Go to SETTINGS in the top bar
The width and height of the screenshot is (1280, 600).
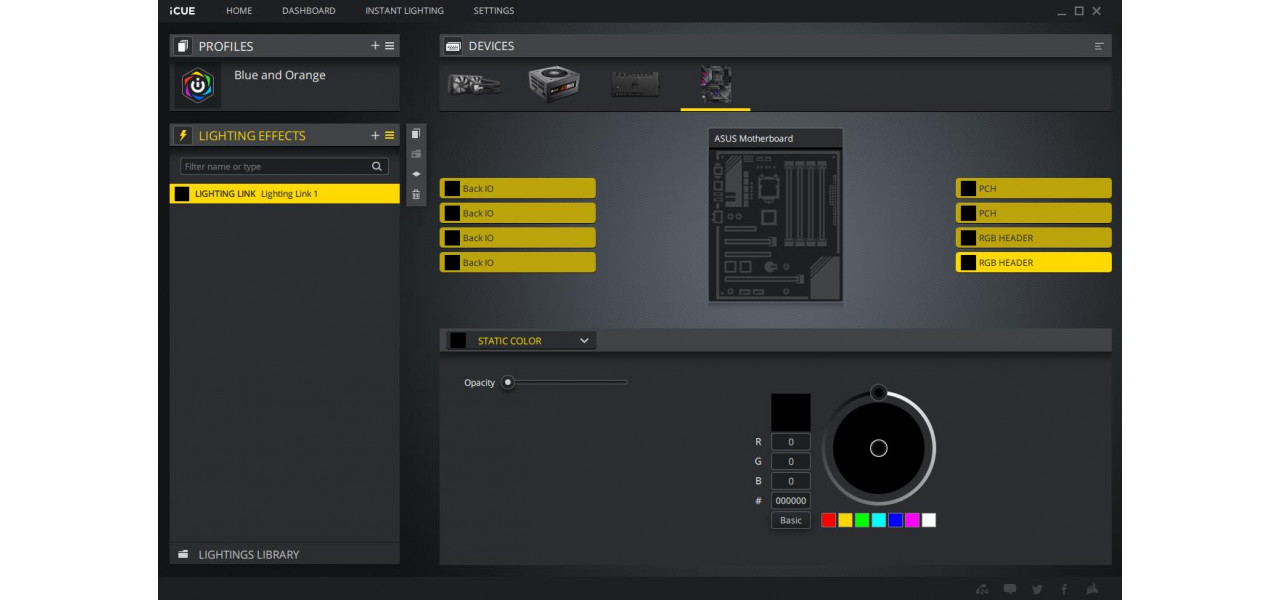coord(494,11)
